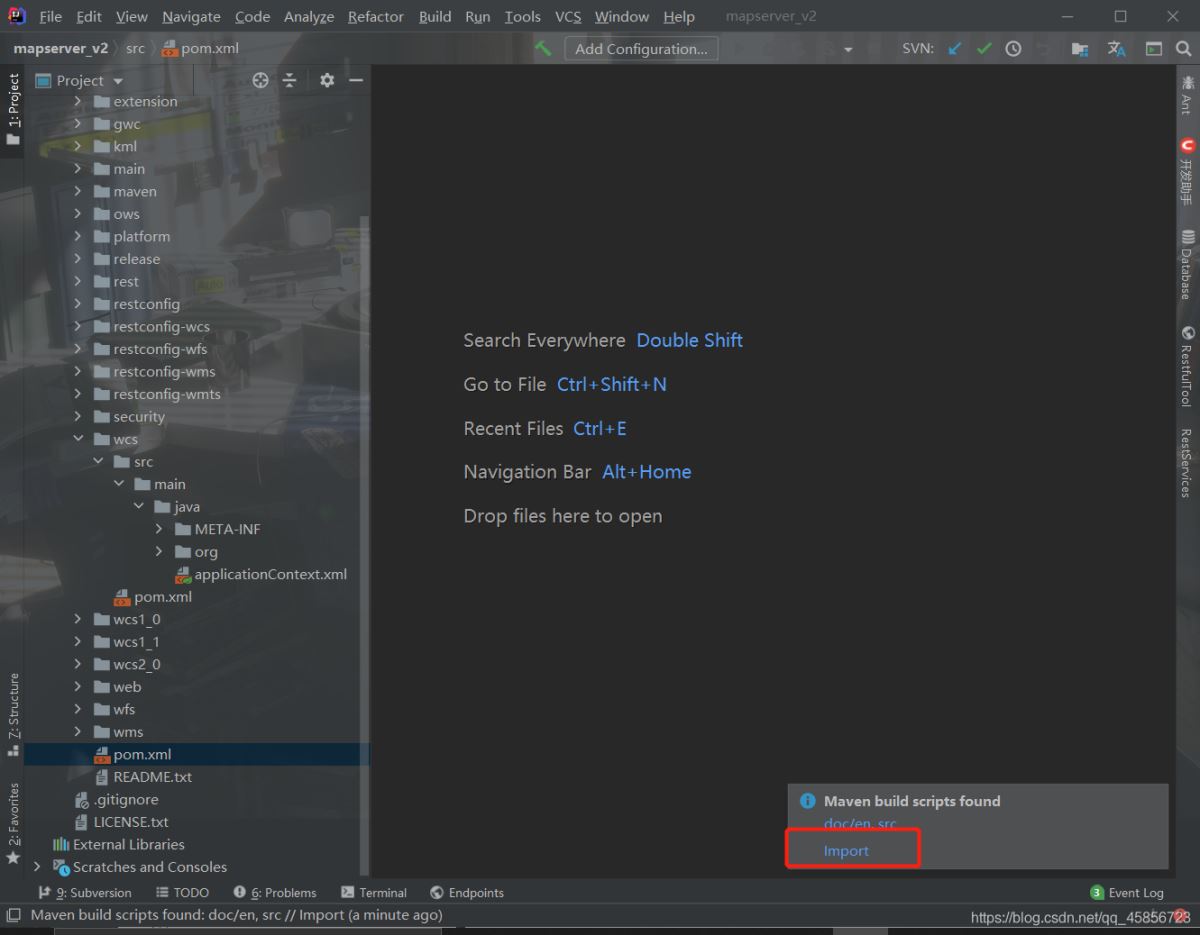Screen dimensions: 1200x935
Task: Open the Refactor menu
Action: (x=375, y=17)
